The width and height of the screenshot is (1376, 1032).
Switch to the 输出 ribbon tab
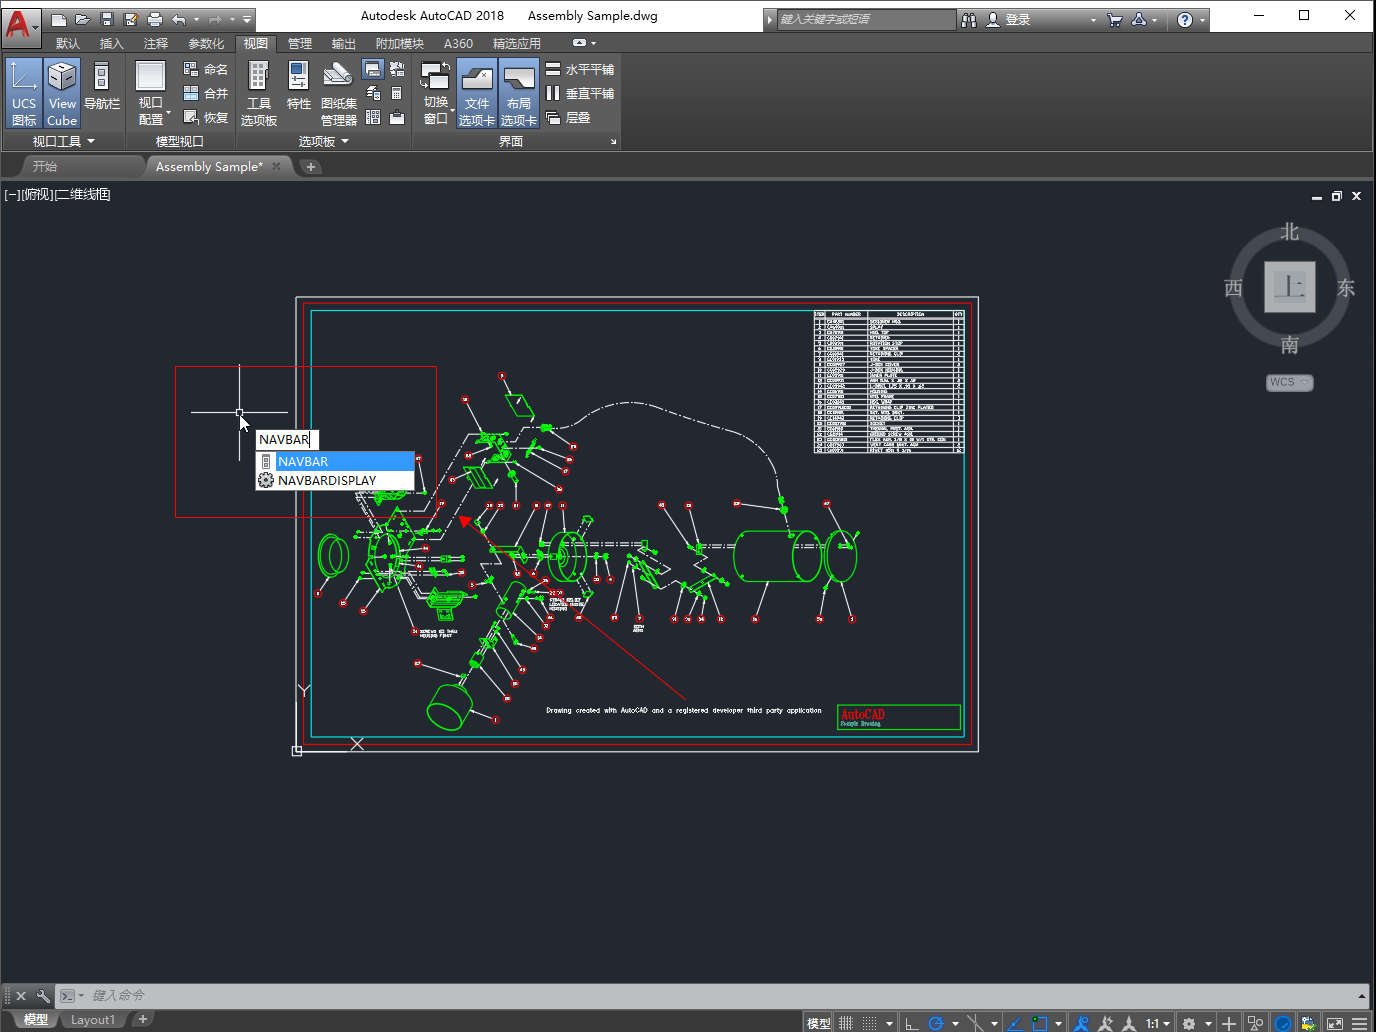coord(344,43)
